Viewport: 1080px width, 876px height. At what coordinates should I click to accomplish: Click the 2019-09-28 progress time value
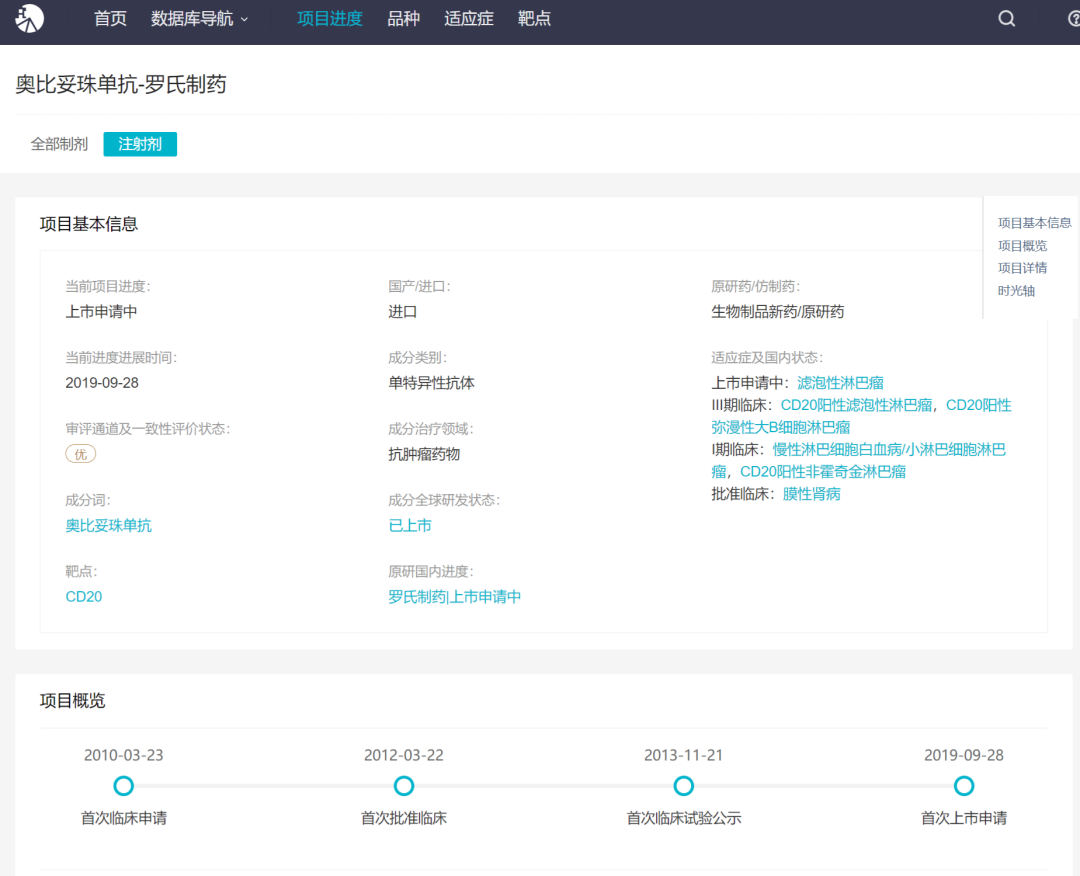(x=102, y=383)
